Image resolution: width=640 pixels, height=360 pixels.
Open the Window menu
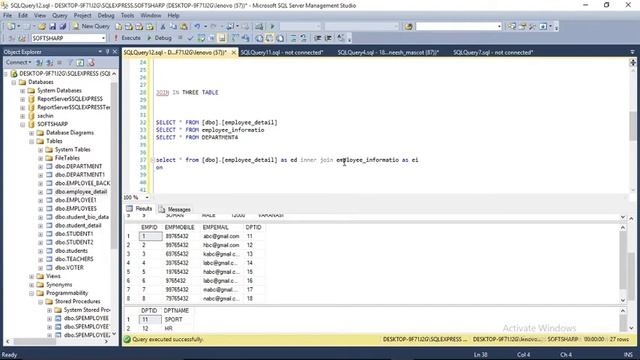click(x=151, y=16)
